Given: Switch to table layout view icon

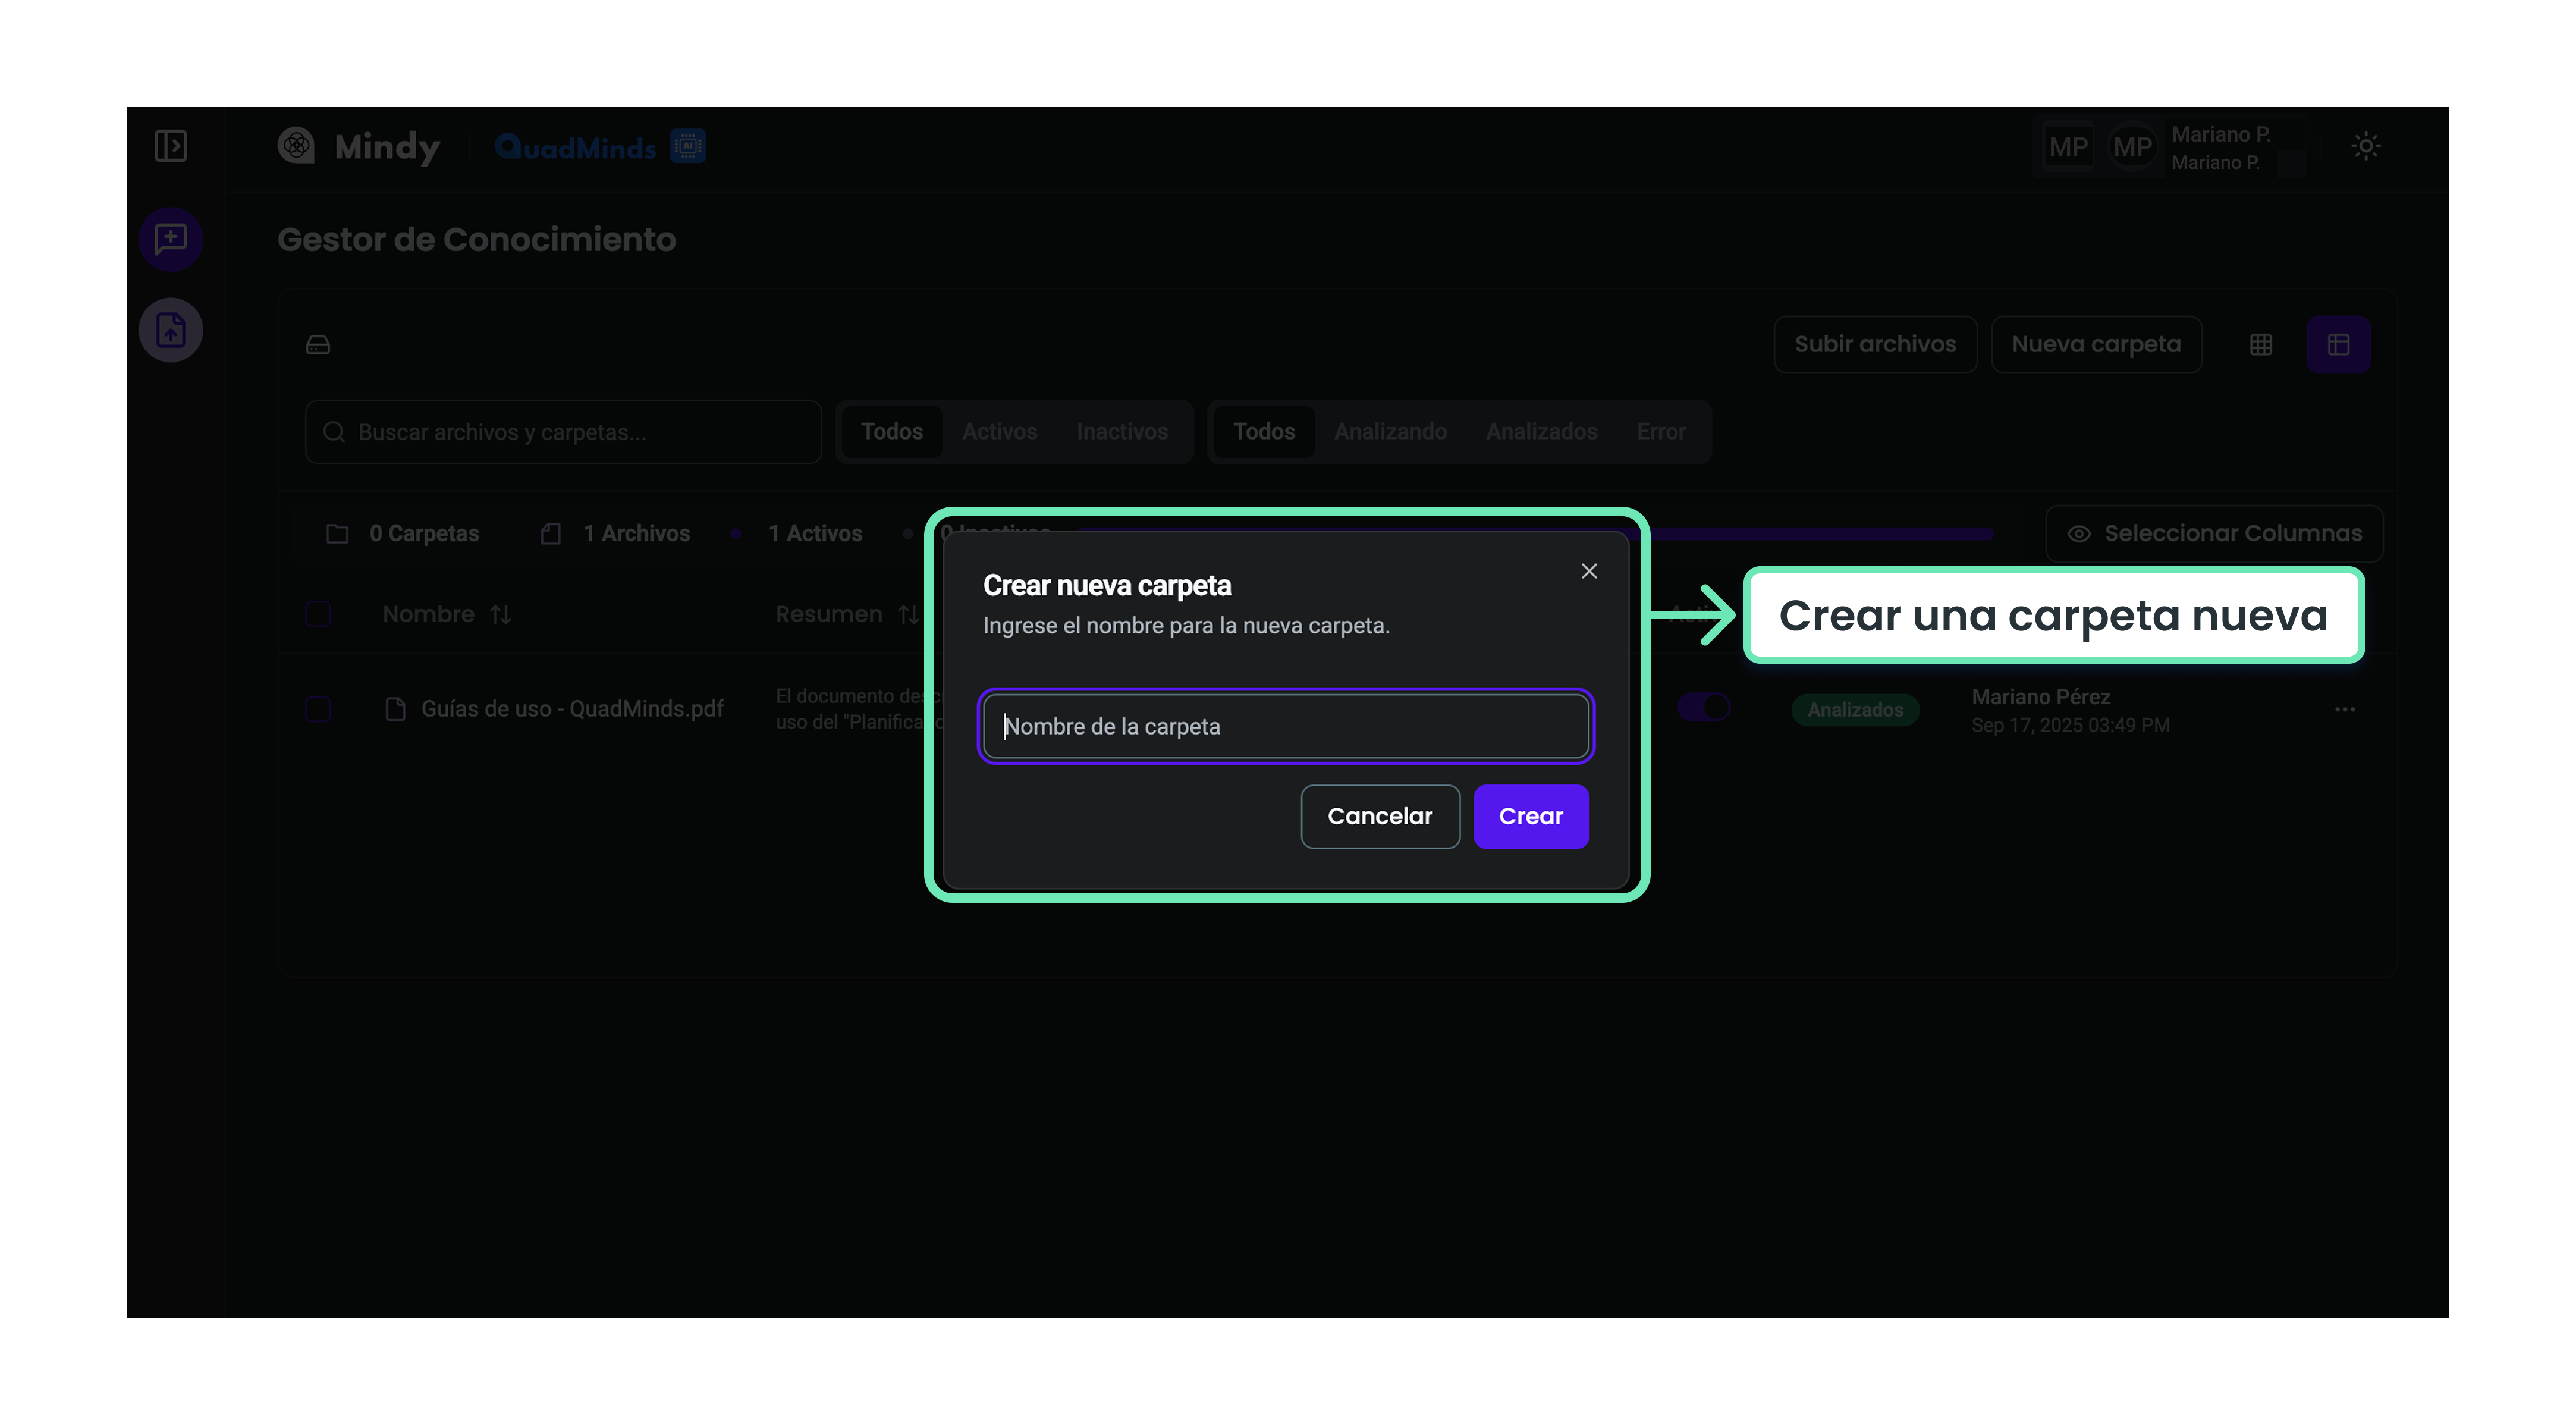Looking at the screenshot, I should click(2338, 345).
